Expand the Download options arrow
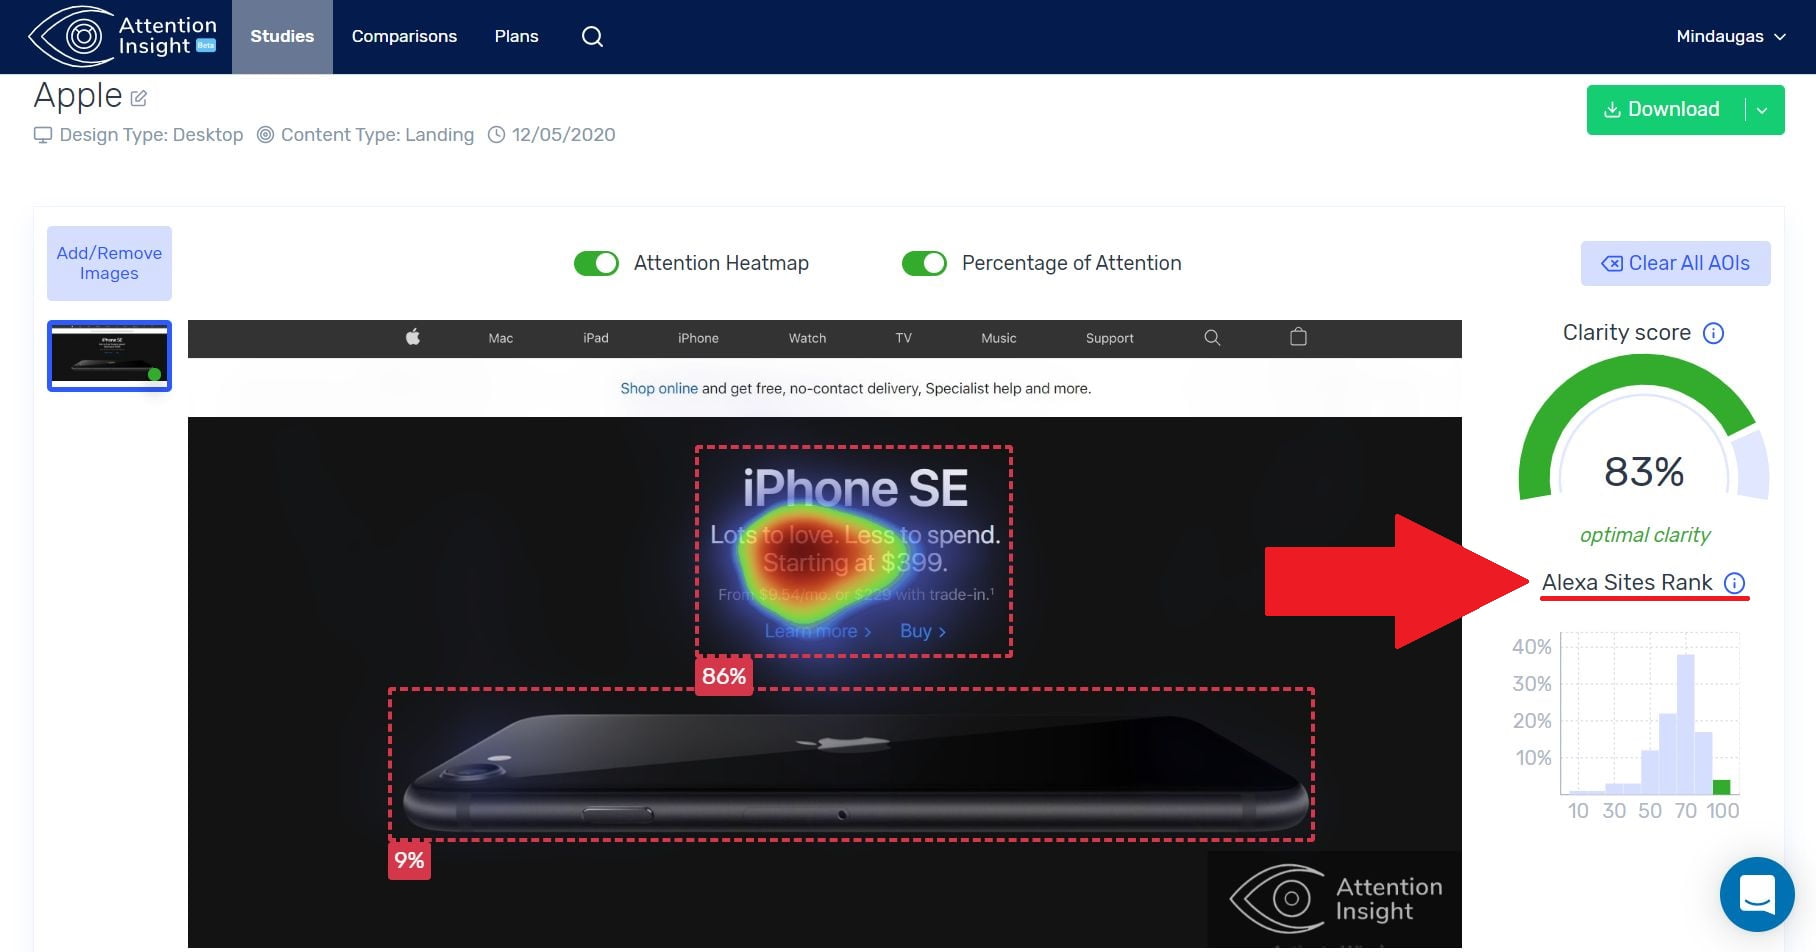Viewport: 1816px width, 952px height. (1763, 110)
